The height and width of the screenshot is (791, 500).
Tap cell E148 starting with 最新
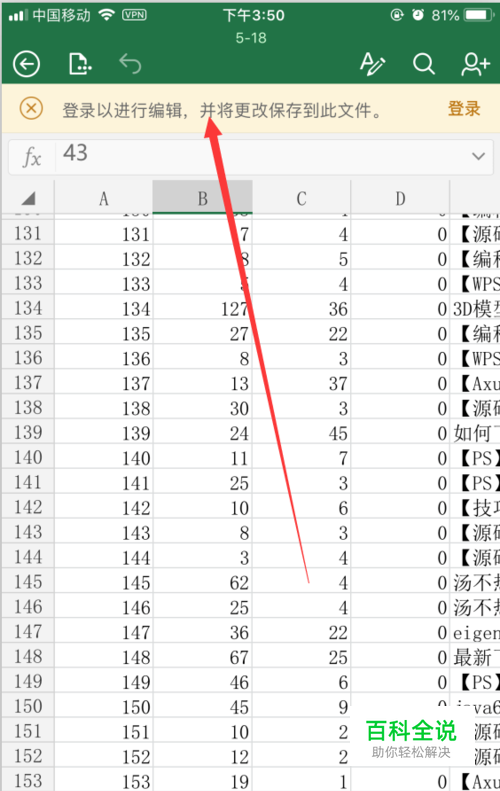tap(475, 656)
